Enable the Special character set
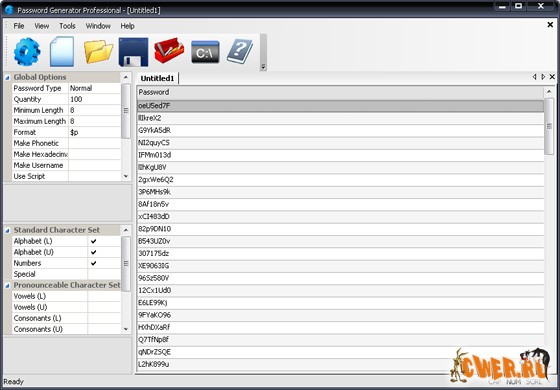The height and width of the screenshot is (390, 560). pos(104,274)
